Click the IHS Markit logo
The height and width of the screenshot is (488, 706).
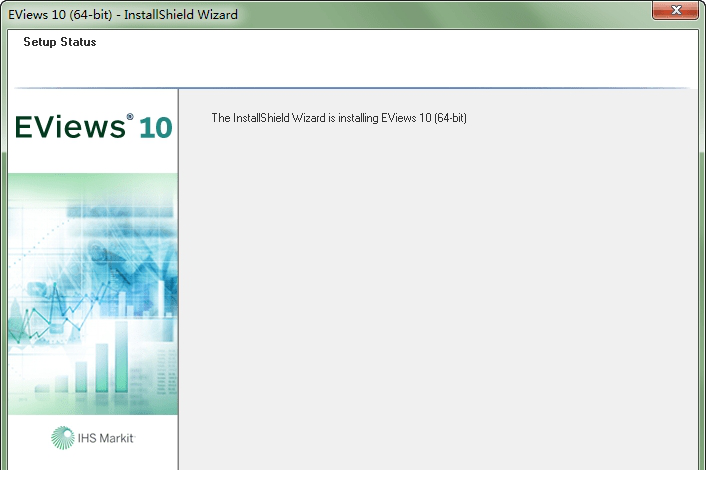click(x=93, y=438)
